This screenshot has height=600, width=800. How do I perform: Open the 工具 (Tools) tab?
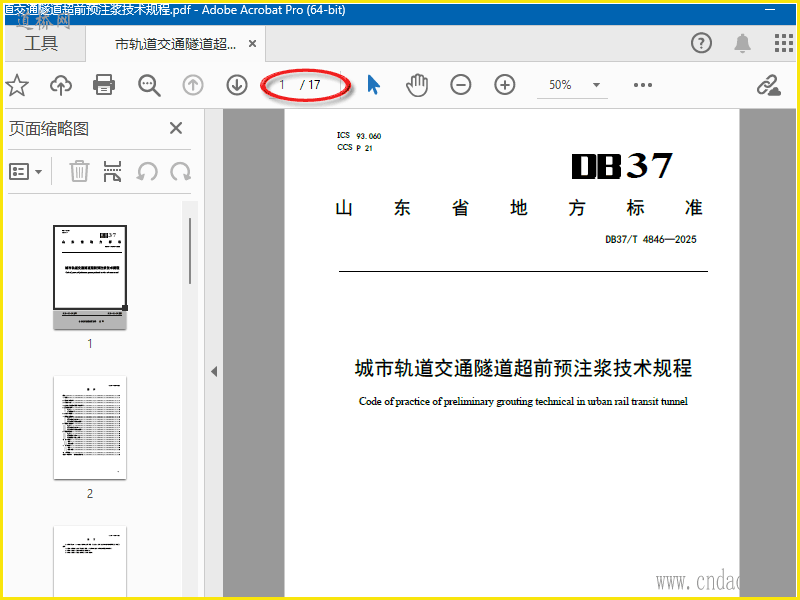(41, 43)
